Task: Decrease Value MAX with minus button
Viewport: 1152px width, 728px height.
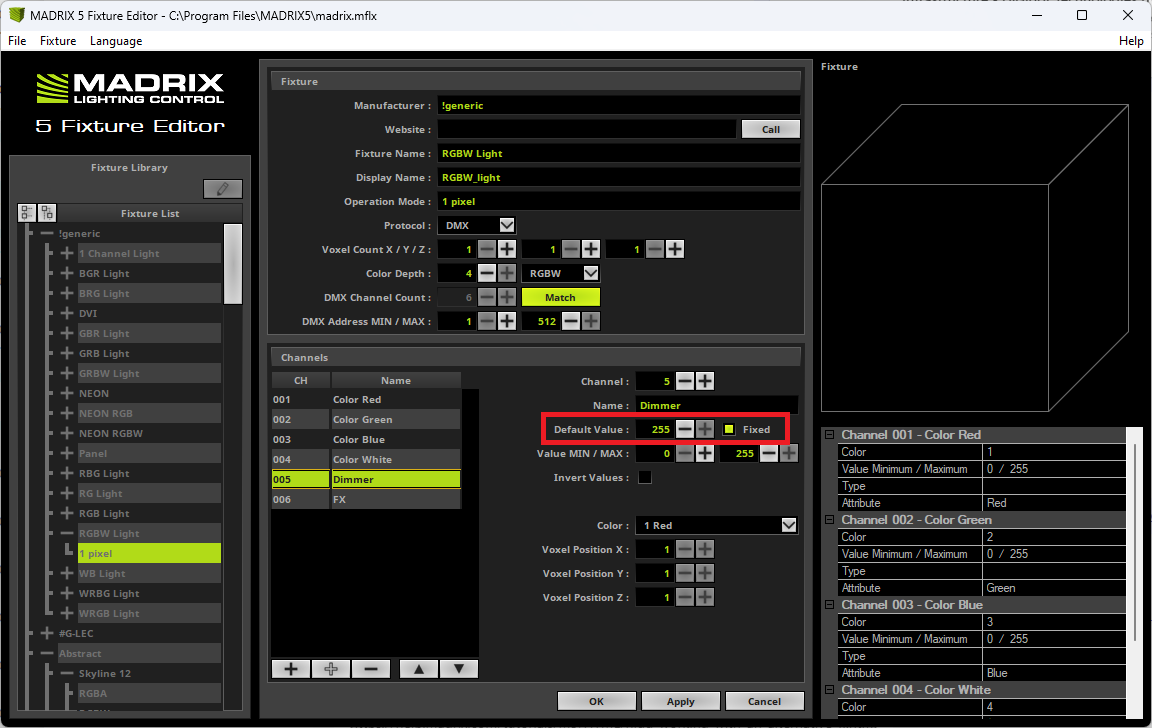Action: [768, 453]
